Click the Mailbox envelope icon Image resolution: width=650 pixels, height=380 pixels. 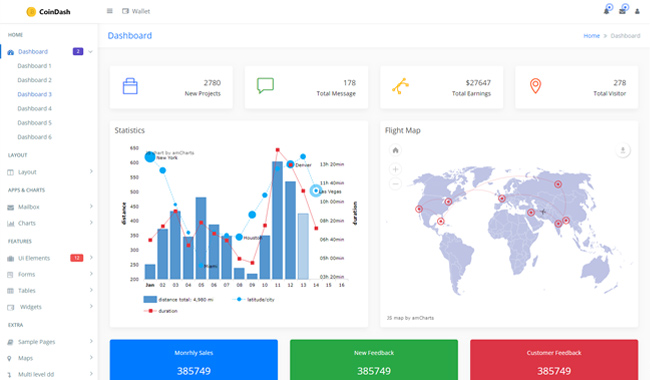coord(10,207)
